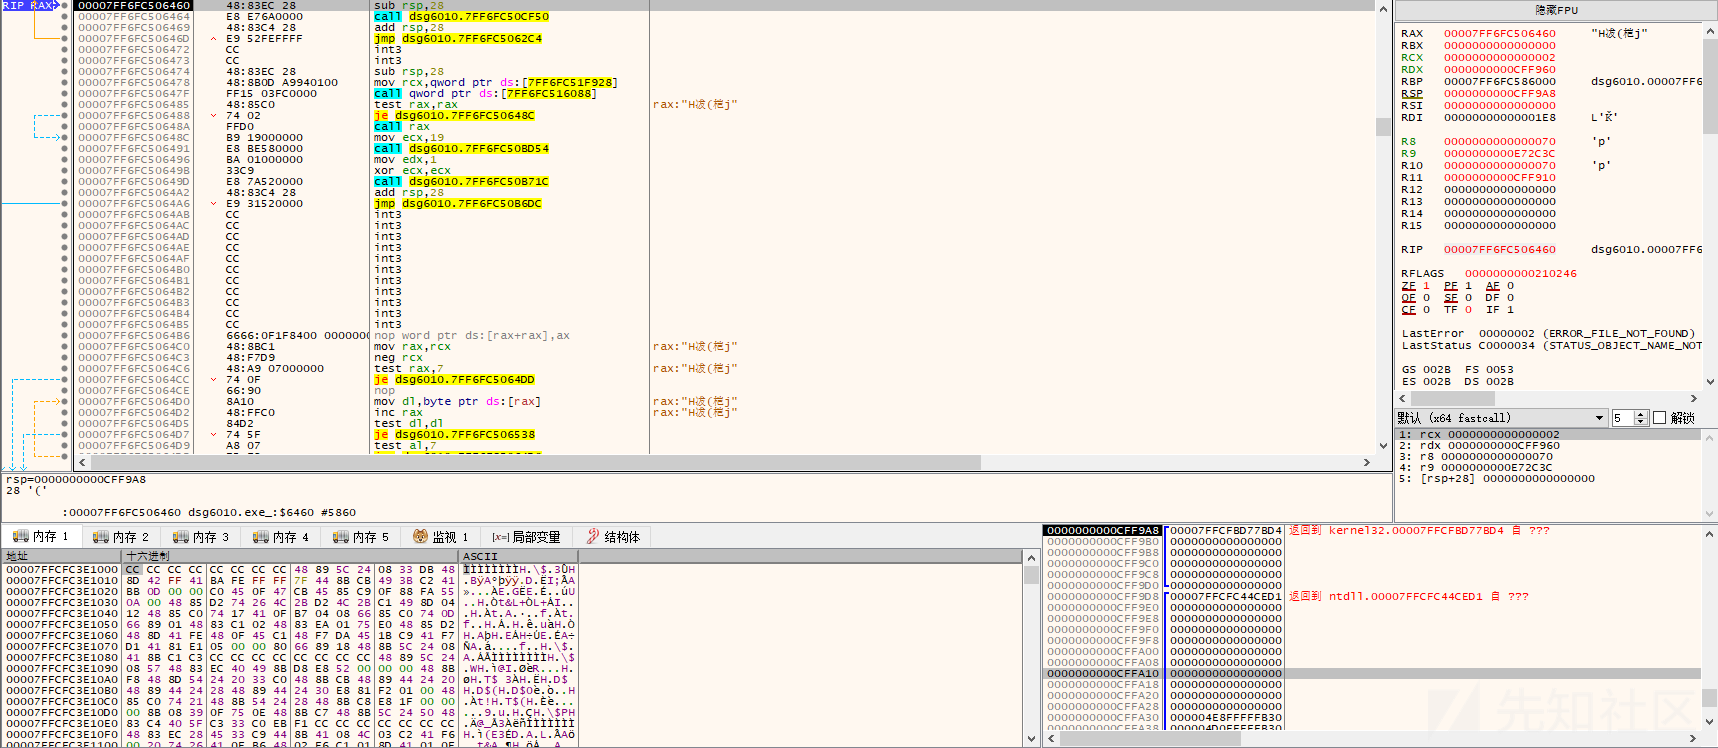Image resolution: width=1718 pixels, height=748 pixels.
Task: Select RFLAGS value 0000000000210246
Action: pyautogui.click(x=1520, y=274)
